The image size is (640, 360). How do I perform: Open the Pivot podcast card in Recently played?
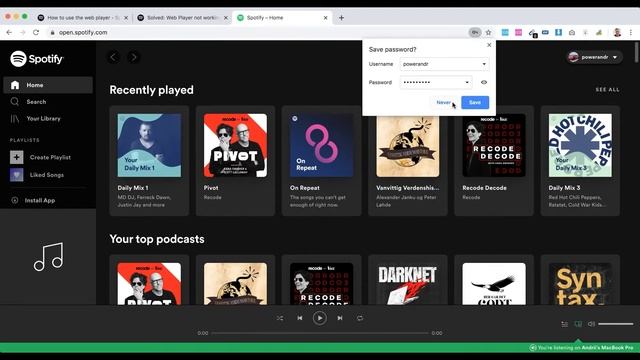[236, 160]
